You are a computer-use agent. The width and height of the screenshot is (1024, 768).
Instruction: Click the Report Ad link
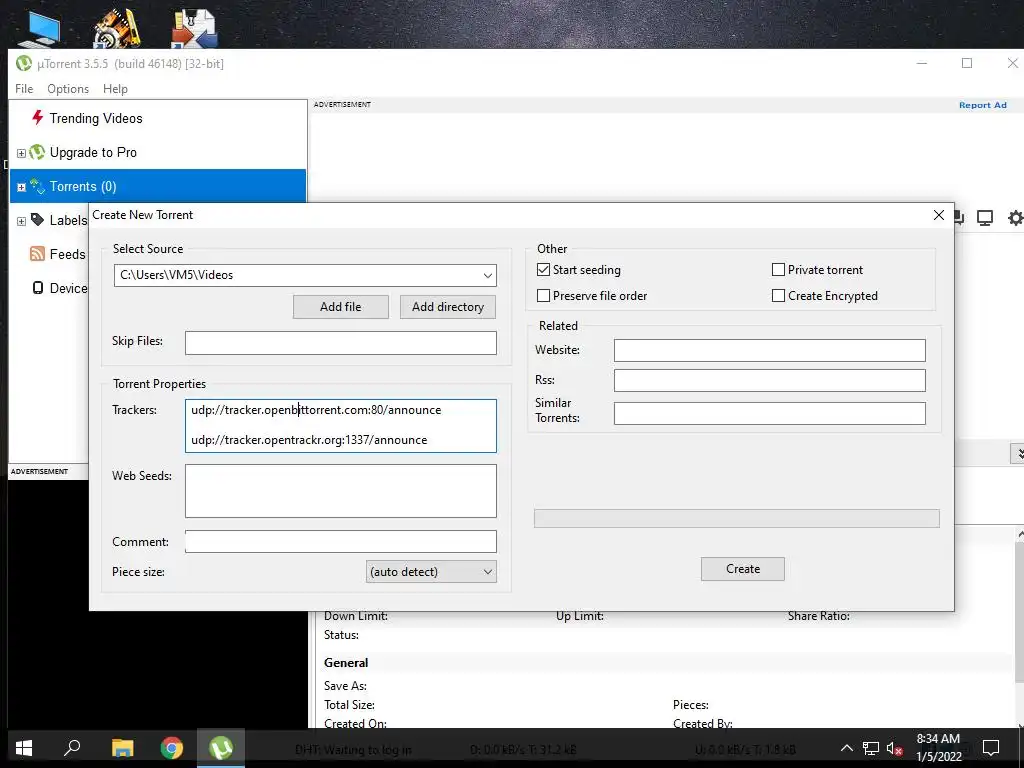983,105
